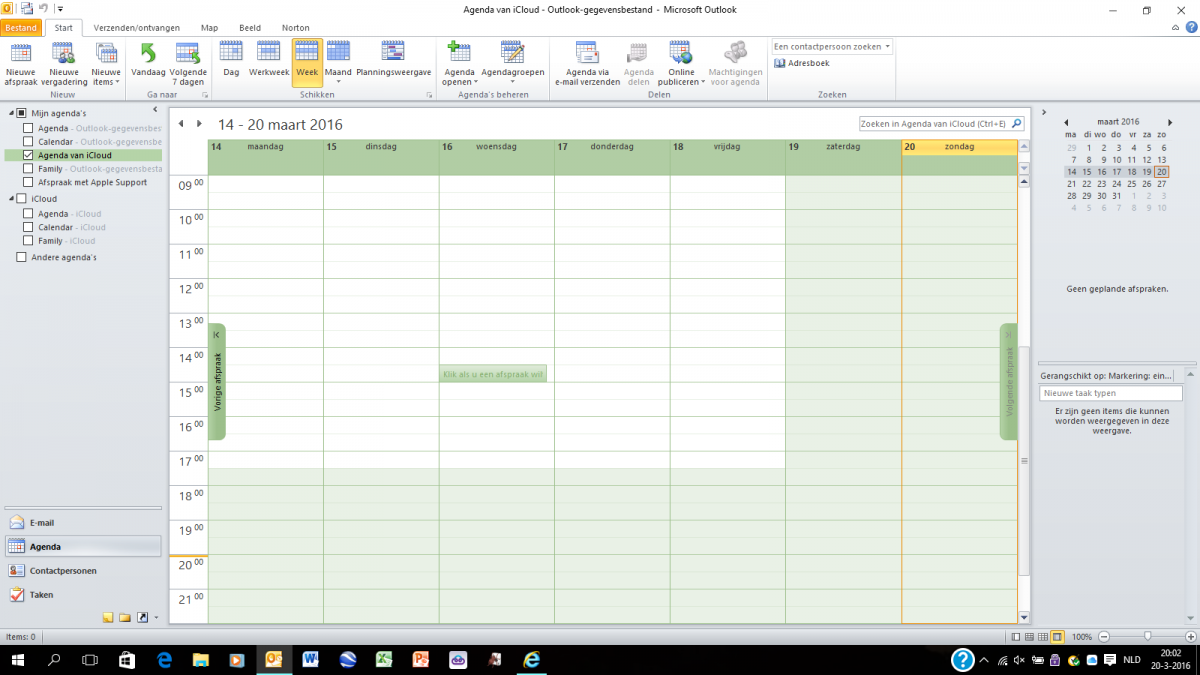The height and width of the screenshot is (675, 1200).
Task: Open the Contactpersonen navigation pane
Action: coord(82,570)
